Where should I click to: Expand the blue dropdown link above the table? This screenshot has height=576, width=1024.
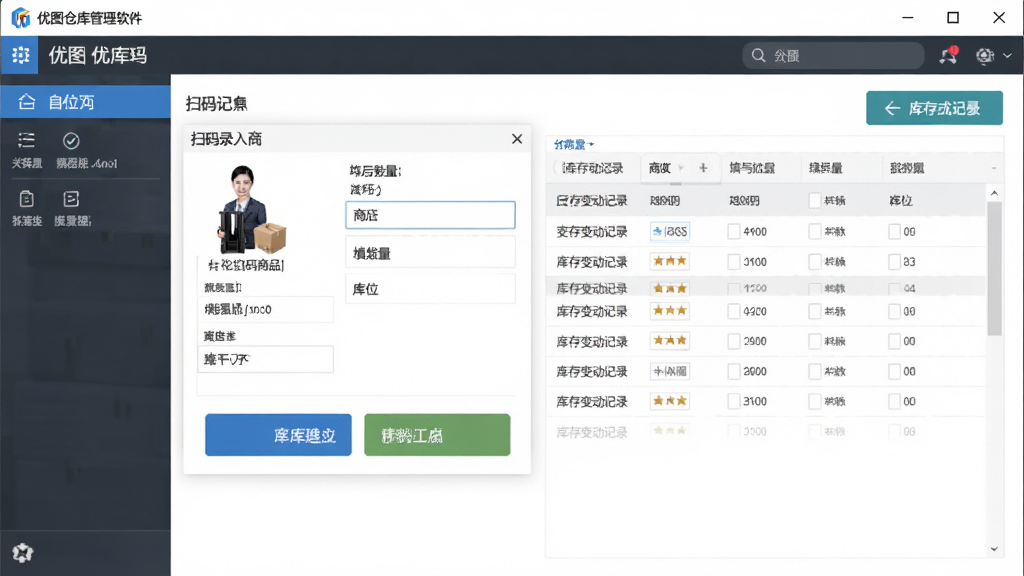coord(573,144)
